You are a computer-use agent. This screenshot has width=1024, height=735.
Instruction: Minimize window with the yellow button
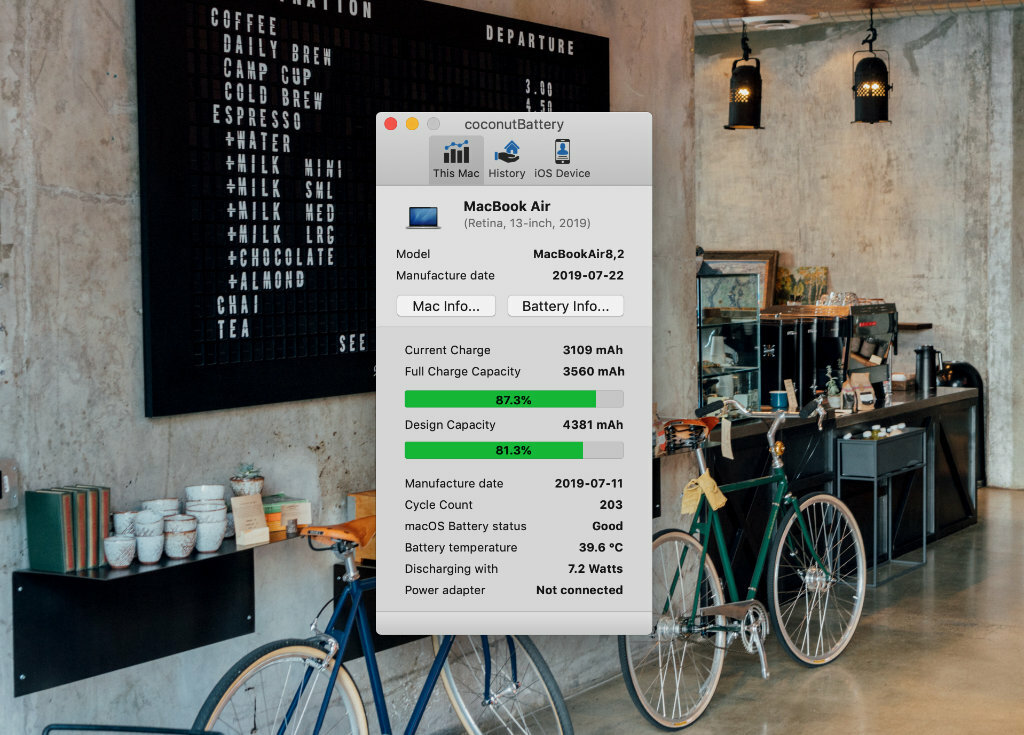click(412, 124)
